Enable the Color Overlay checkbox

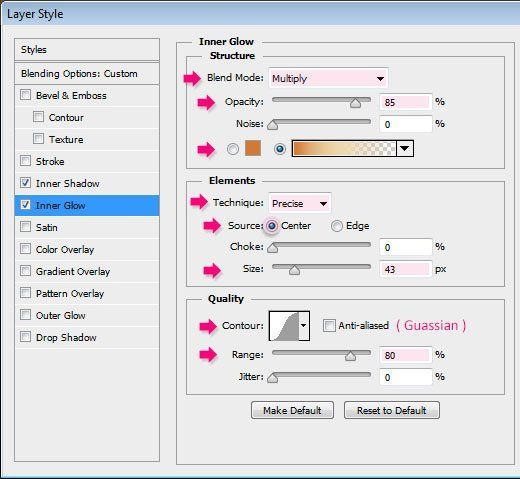[26, 249]
